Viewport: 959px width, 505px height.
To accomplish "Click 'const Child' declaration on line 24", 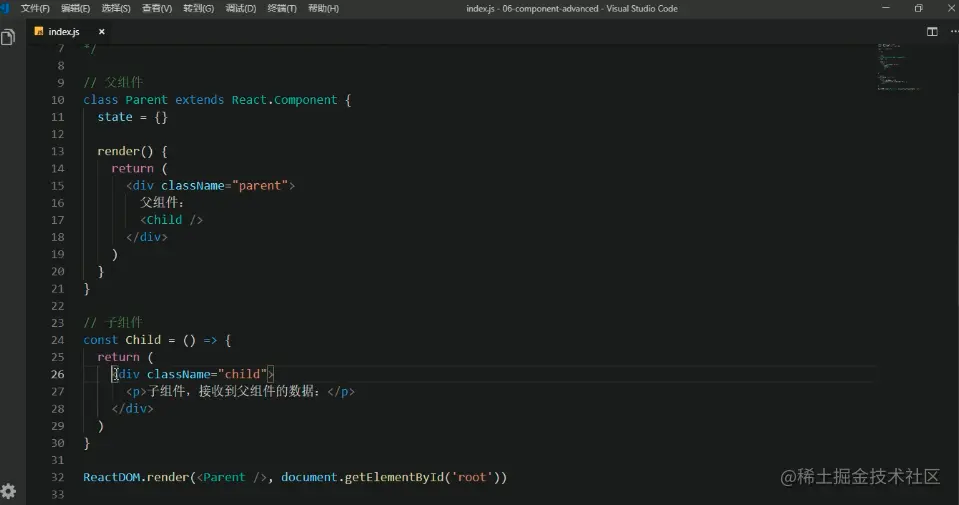I will click(x=122, y=340).
